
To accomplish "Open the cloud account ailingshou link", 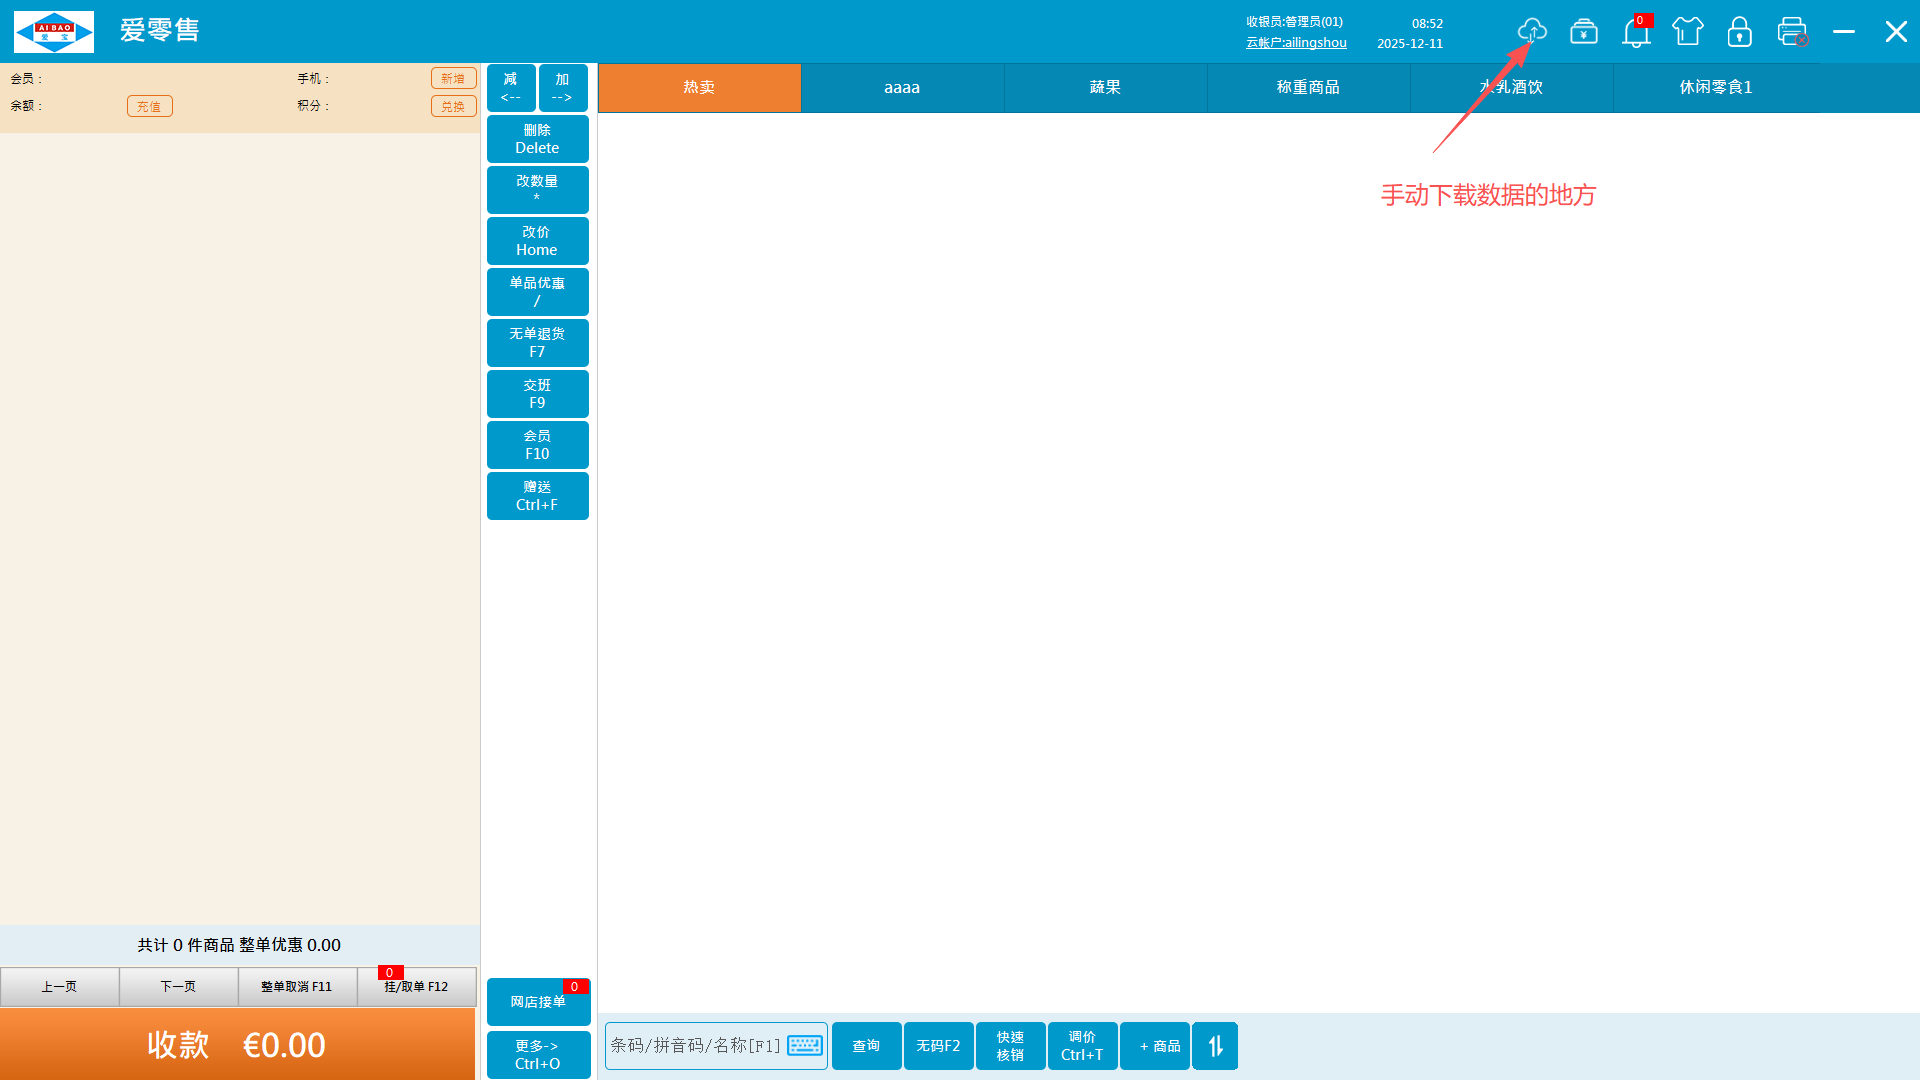I will pos(1296,43).
